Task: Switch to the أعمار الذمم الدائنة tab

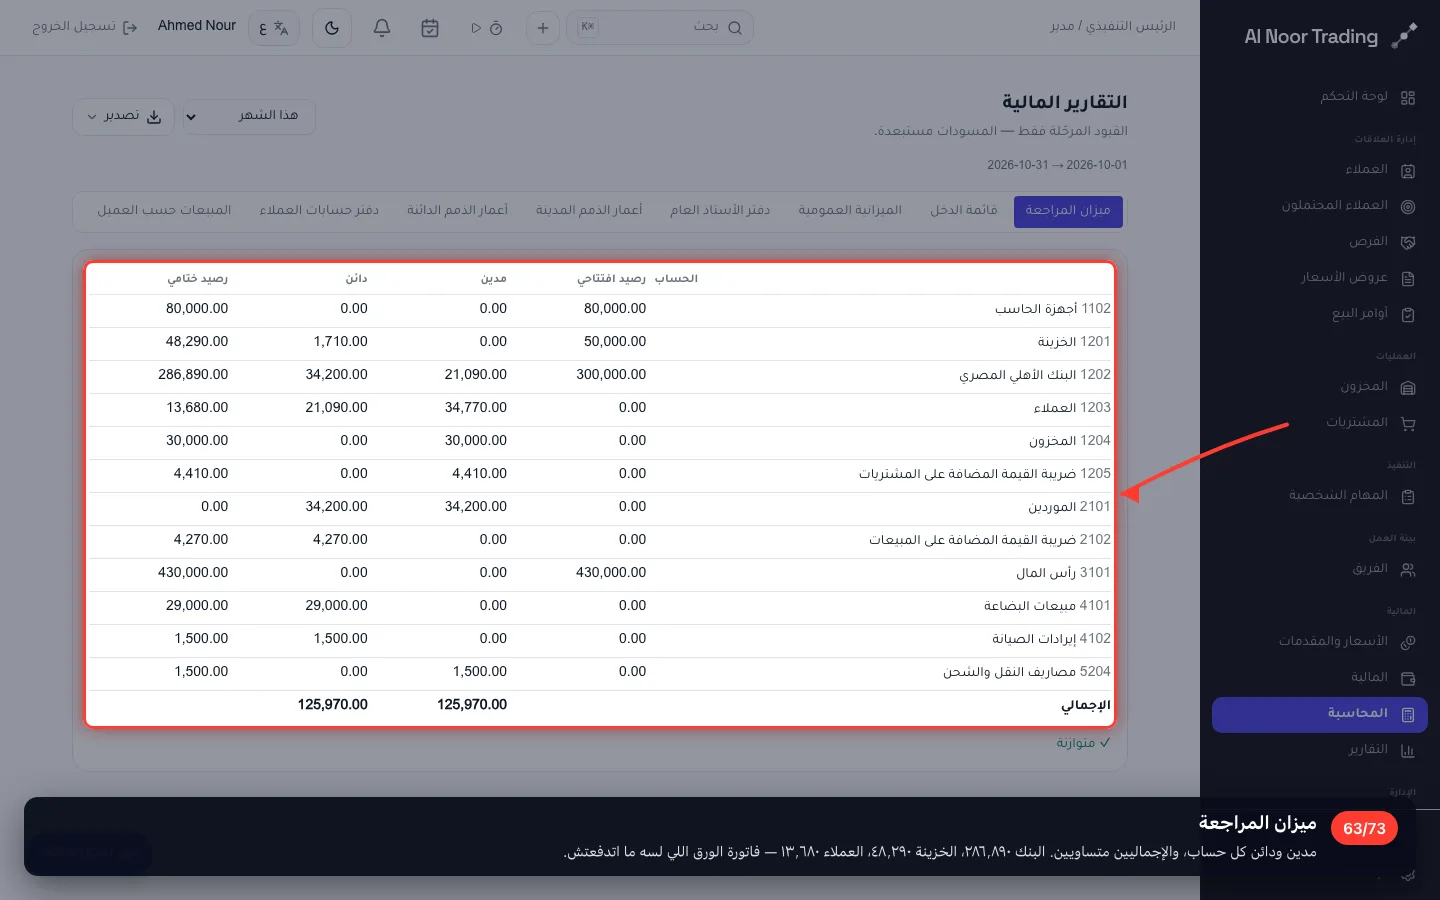Action: pos(457,210)
